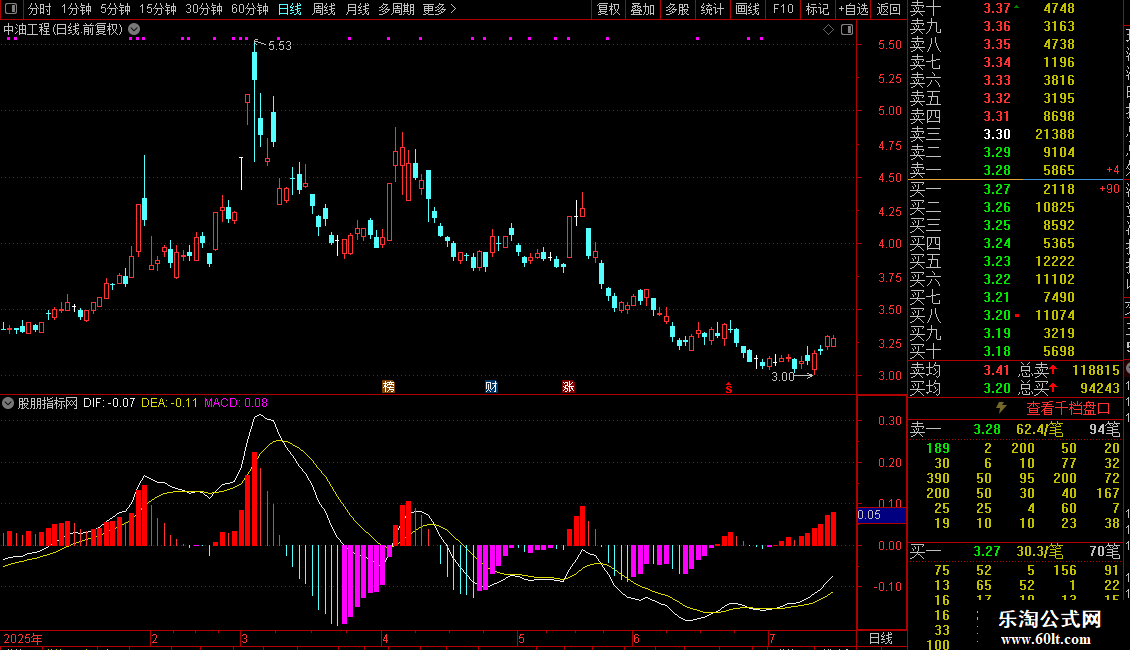This screenshot has width=1130, height=650.
Task: Select the 15分钟 period
Action: pyautogui.click(x=157, y=9)
